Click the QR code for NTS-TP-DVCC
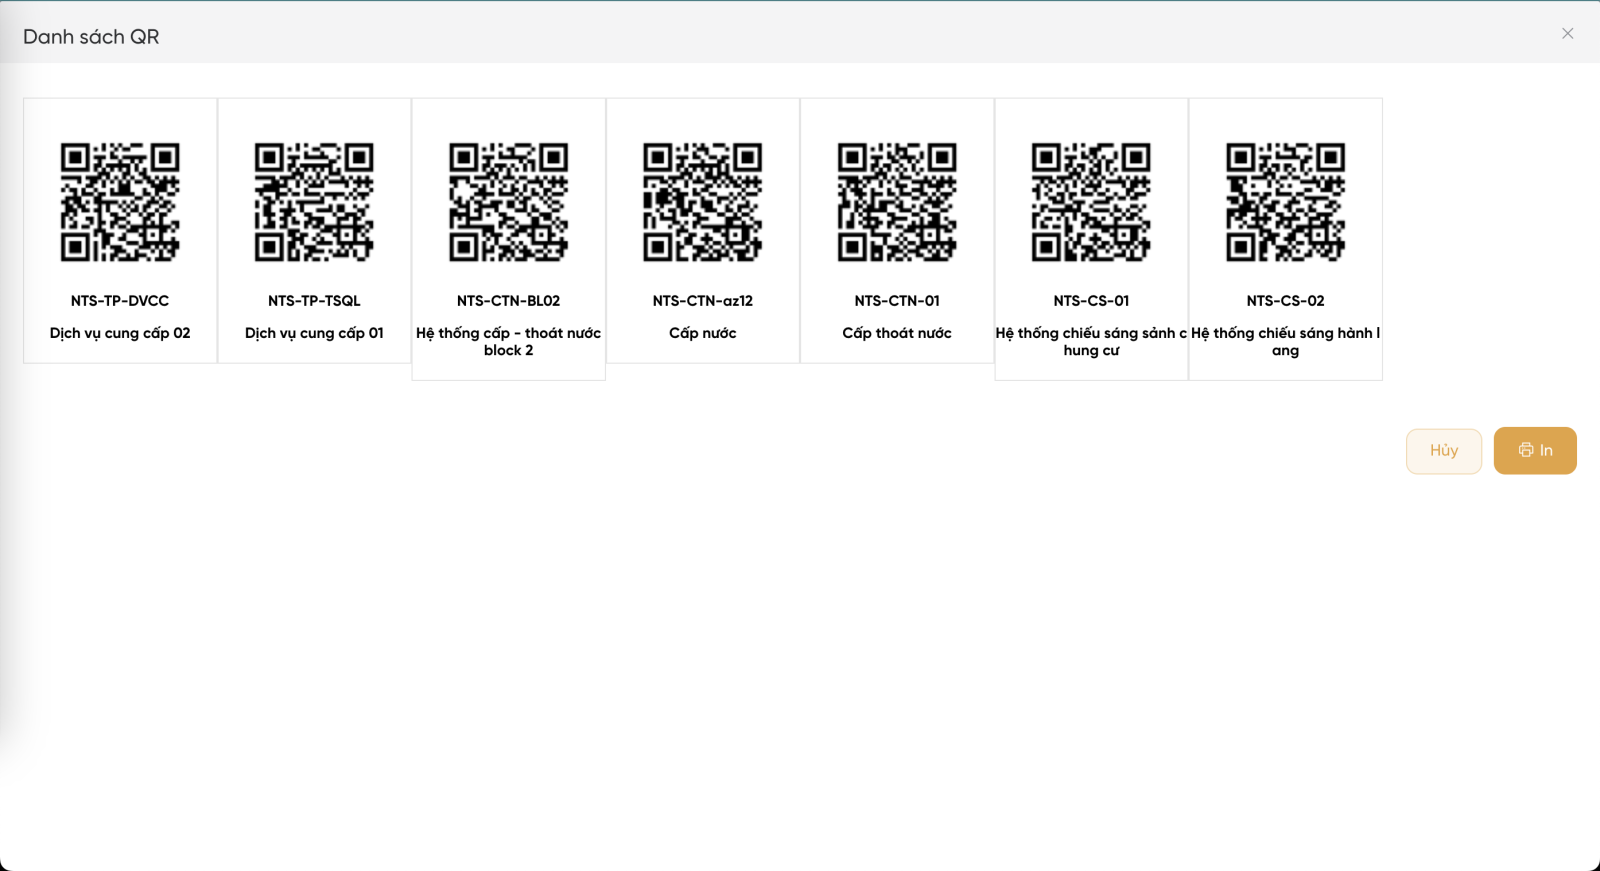 click(x=120, y=201)
